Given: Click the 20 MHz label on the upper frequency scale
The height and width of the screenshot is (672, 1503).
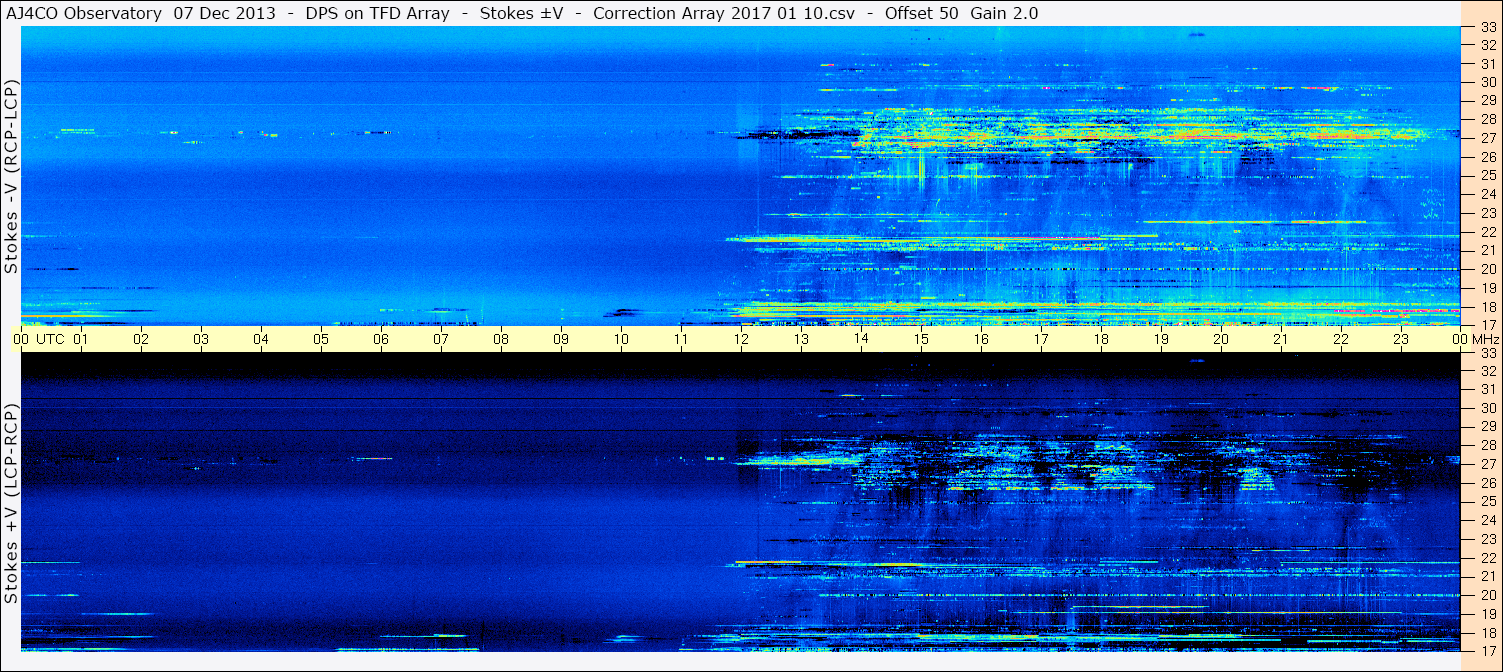Looking at the screenshot, I should pos(1487,269).
